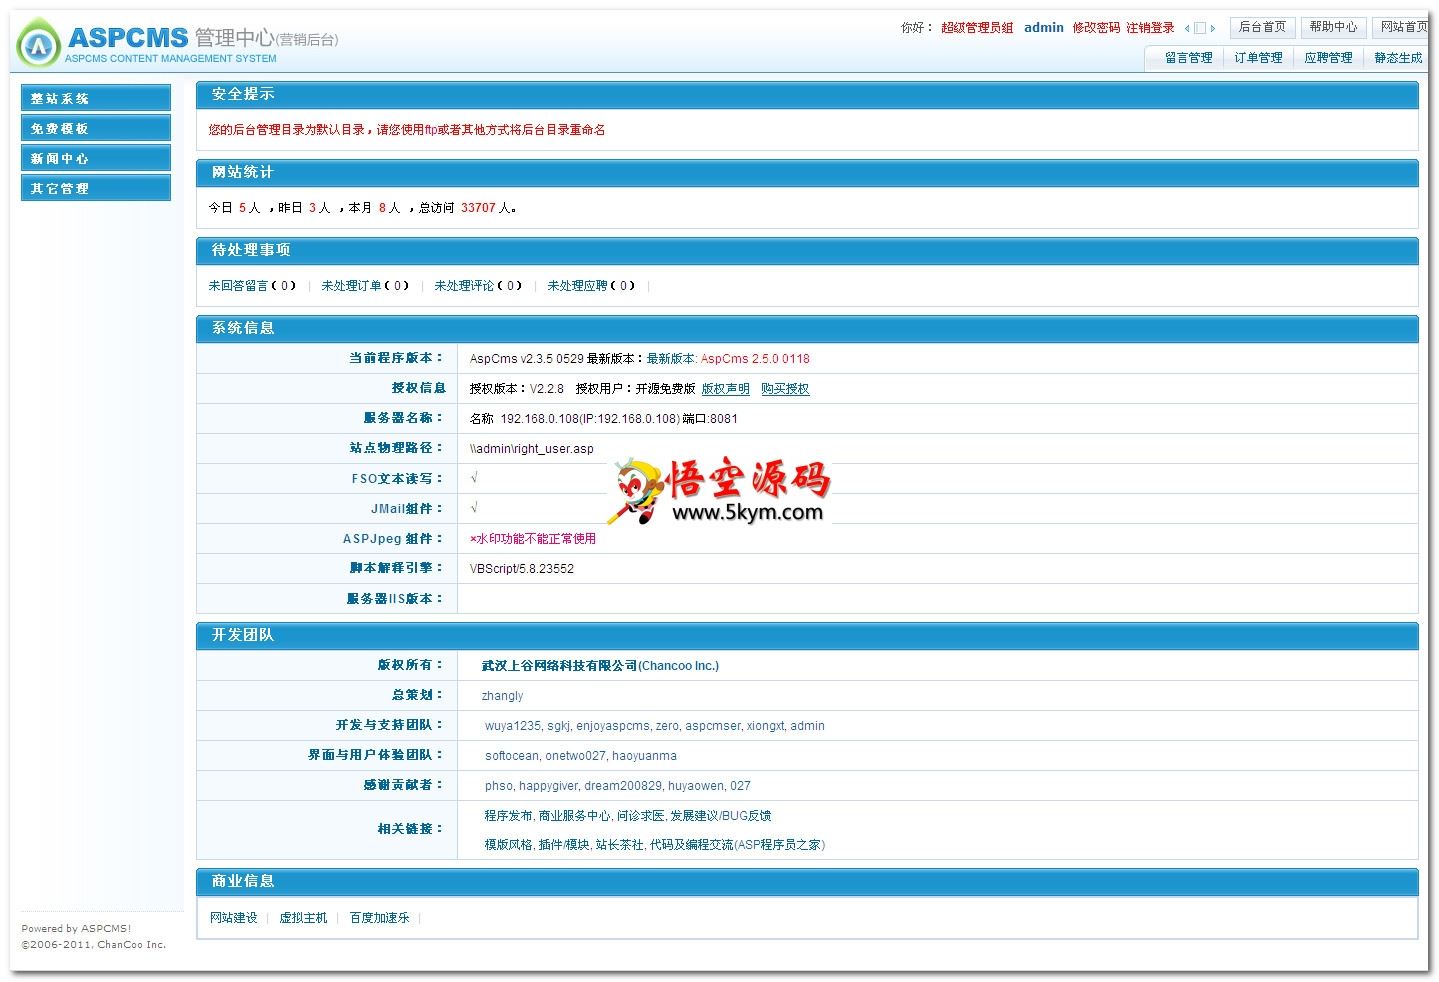Click the total visits number 33707
This screenshot has height=982, width=1439.
[478, 208]
